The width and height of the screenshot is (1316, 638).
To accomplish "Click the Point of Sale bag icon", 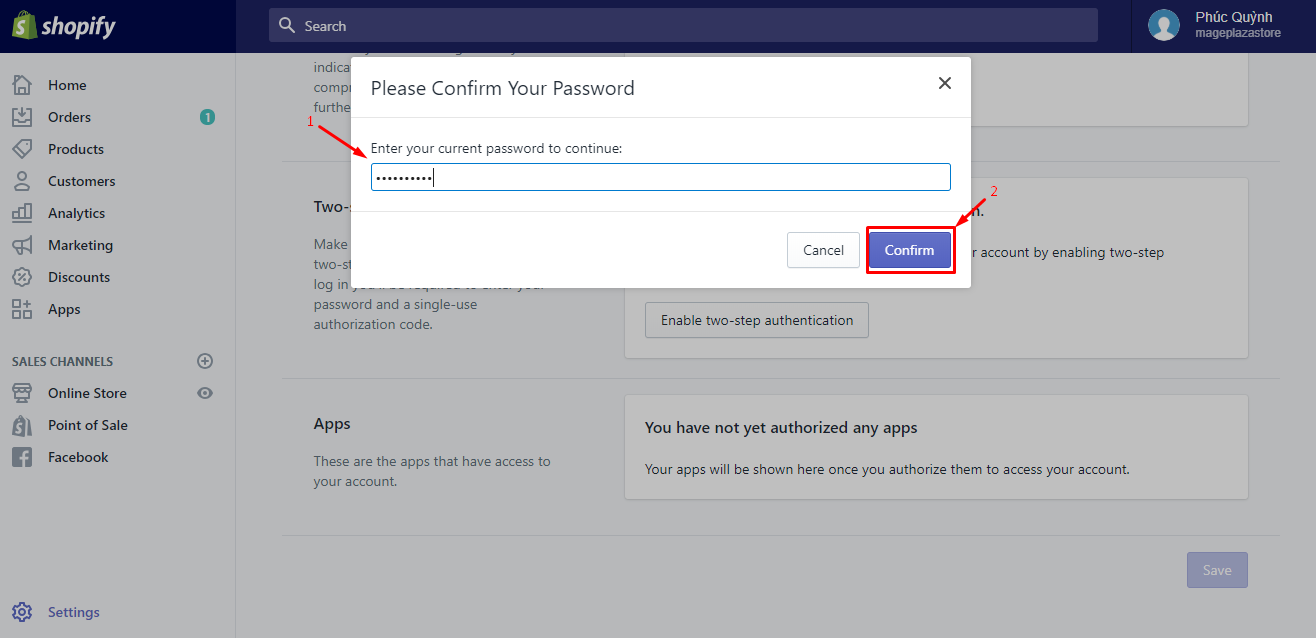I will (x=22, y=425).
